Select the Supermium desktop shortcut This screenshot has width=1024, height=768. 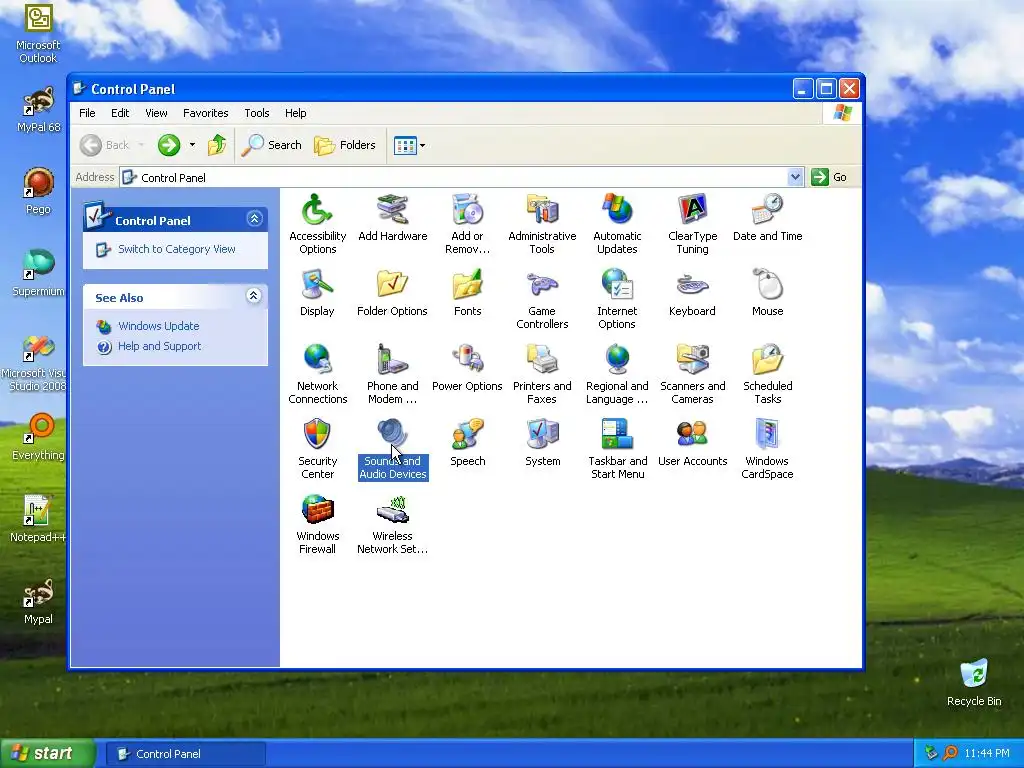[x=38, y=272]
